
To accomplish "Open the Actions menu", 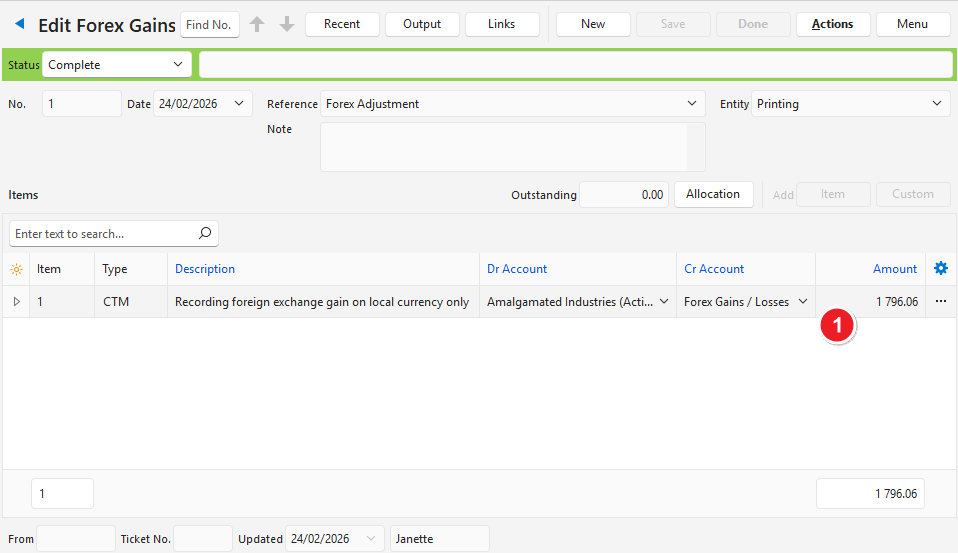I will tap(832, 24).
